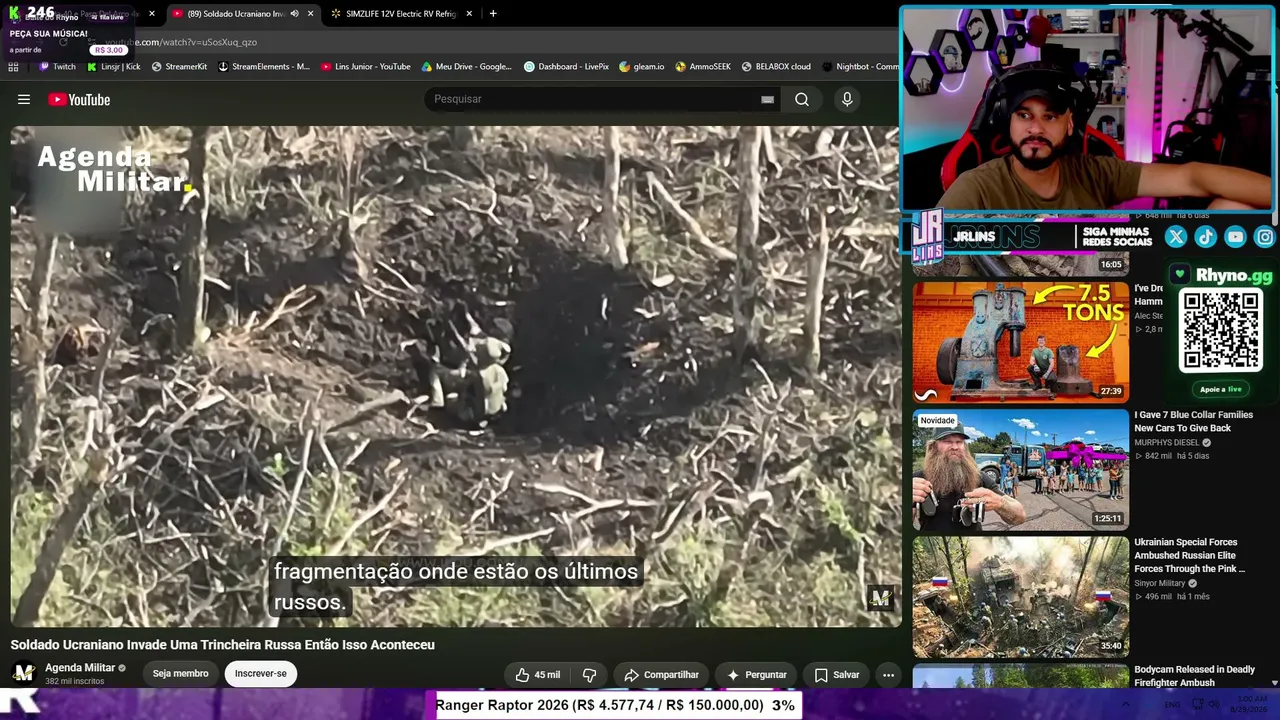Click the search magnifier button
Viewport: 1280px width, 720px height.
click(802, 99)
